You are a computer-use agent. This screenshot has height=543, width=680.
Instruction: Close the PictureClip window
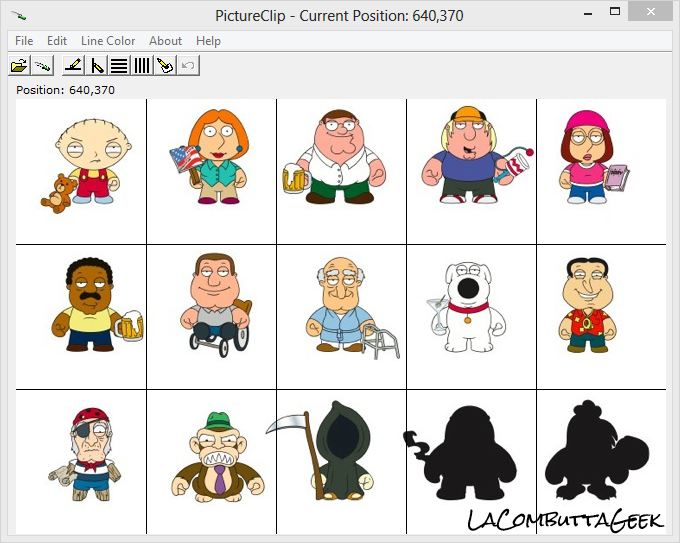click(651, 12)
